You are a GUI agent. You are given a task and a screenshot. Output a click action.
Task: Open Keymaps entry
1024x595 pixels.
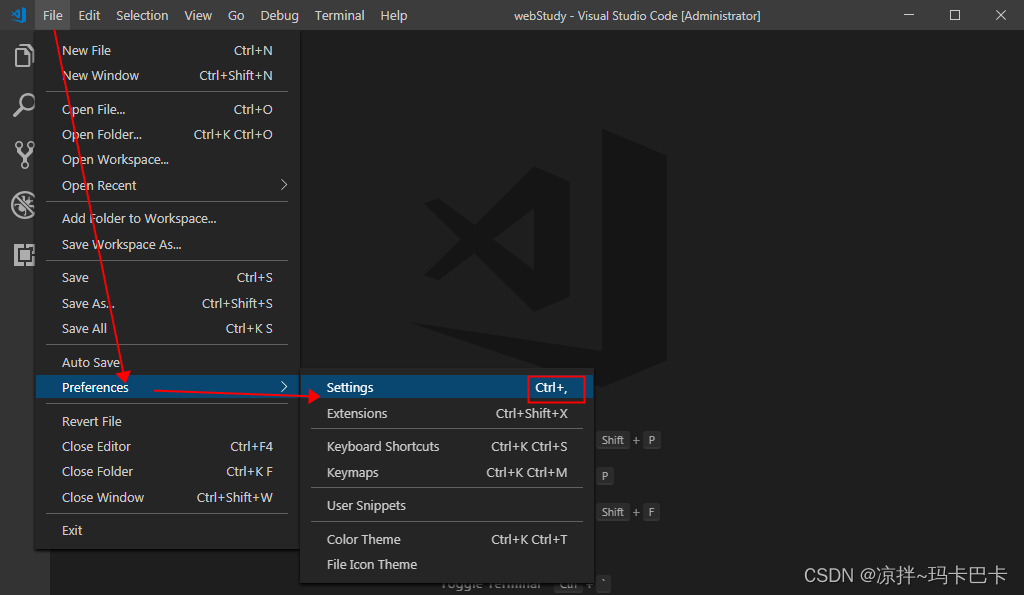point(447,472)
